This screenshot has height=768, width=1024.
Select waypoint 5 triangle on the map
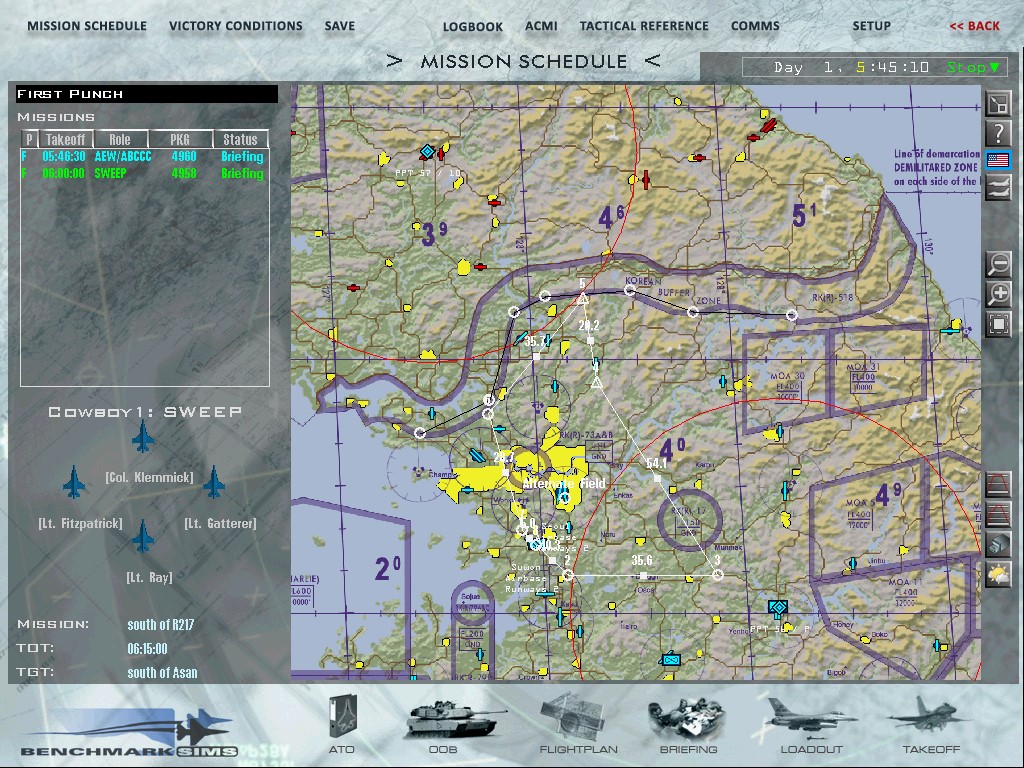[x=583, y=299]
